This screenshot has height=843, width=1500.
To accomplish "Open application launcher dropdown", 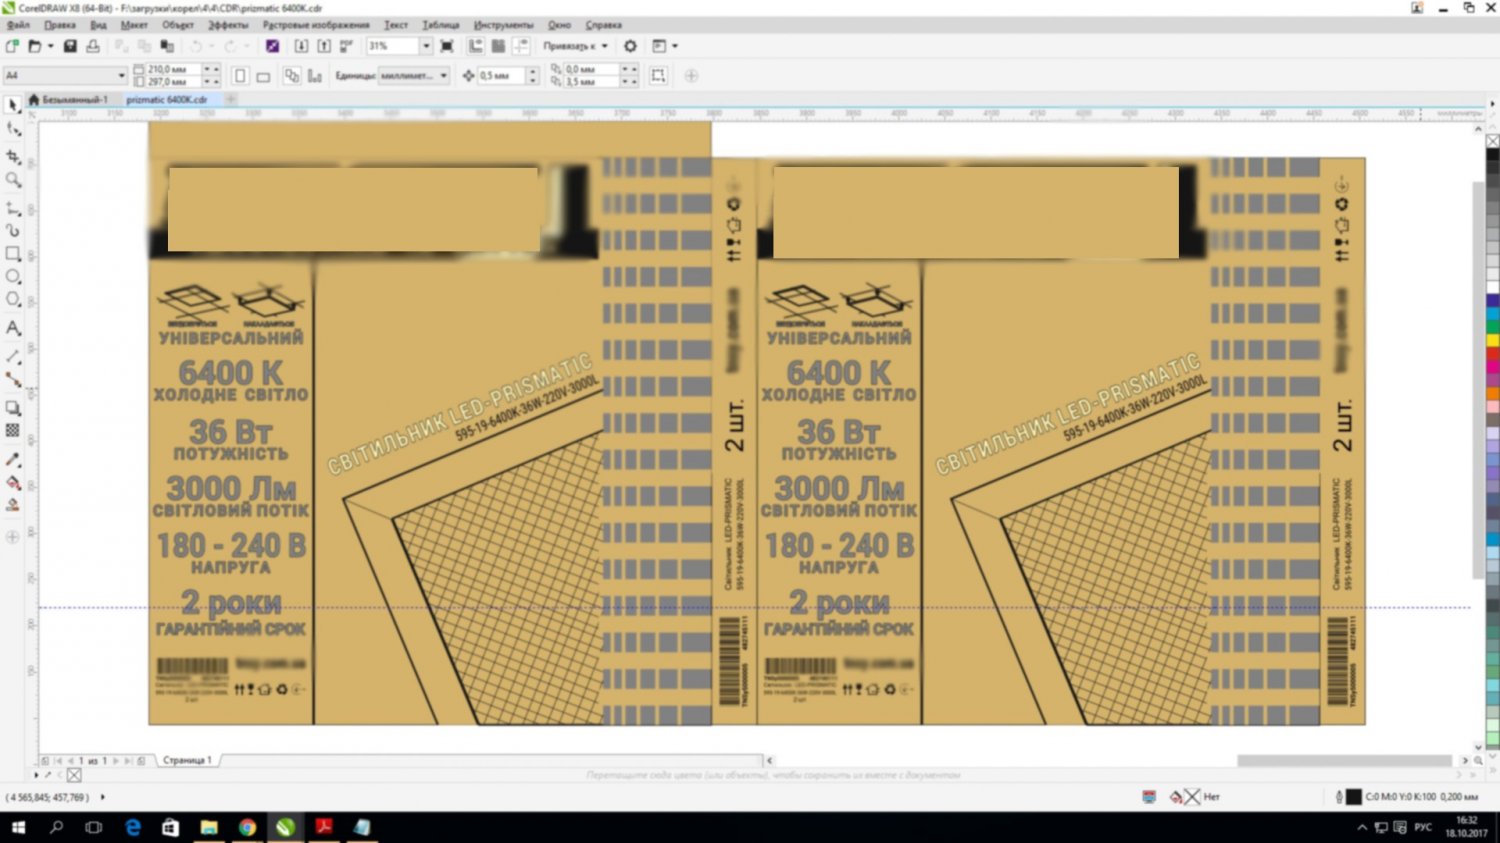I will [x=665, y=46].
